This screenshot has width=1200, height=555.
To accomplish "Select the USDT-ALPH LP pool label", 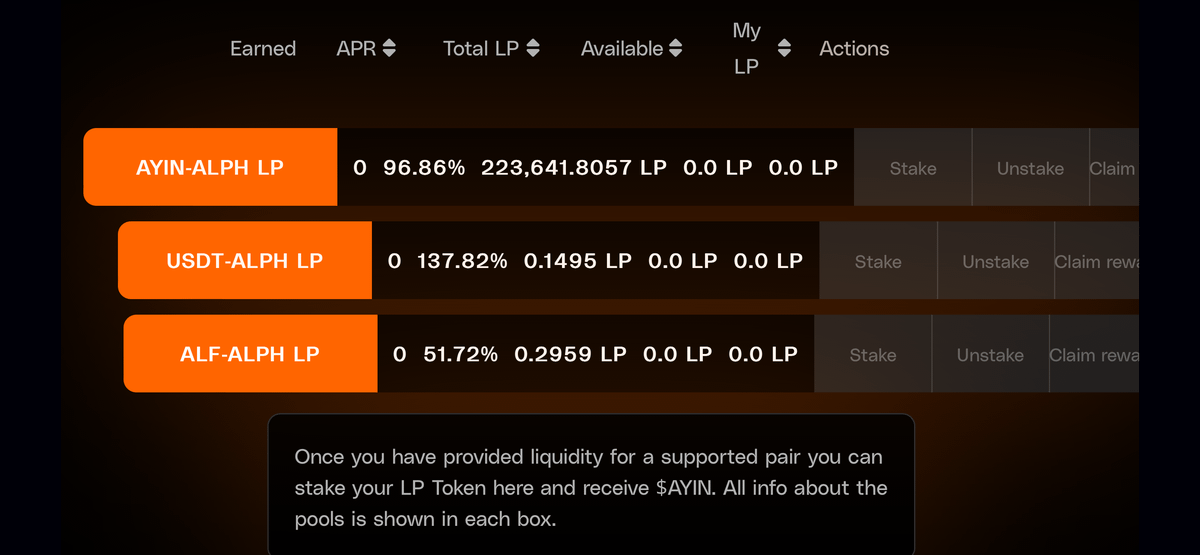I will (245, 261).
